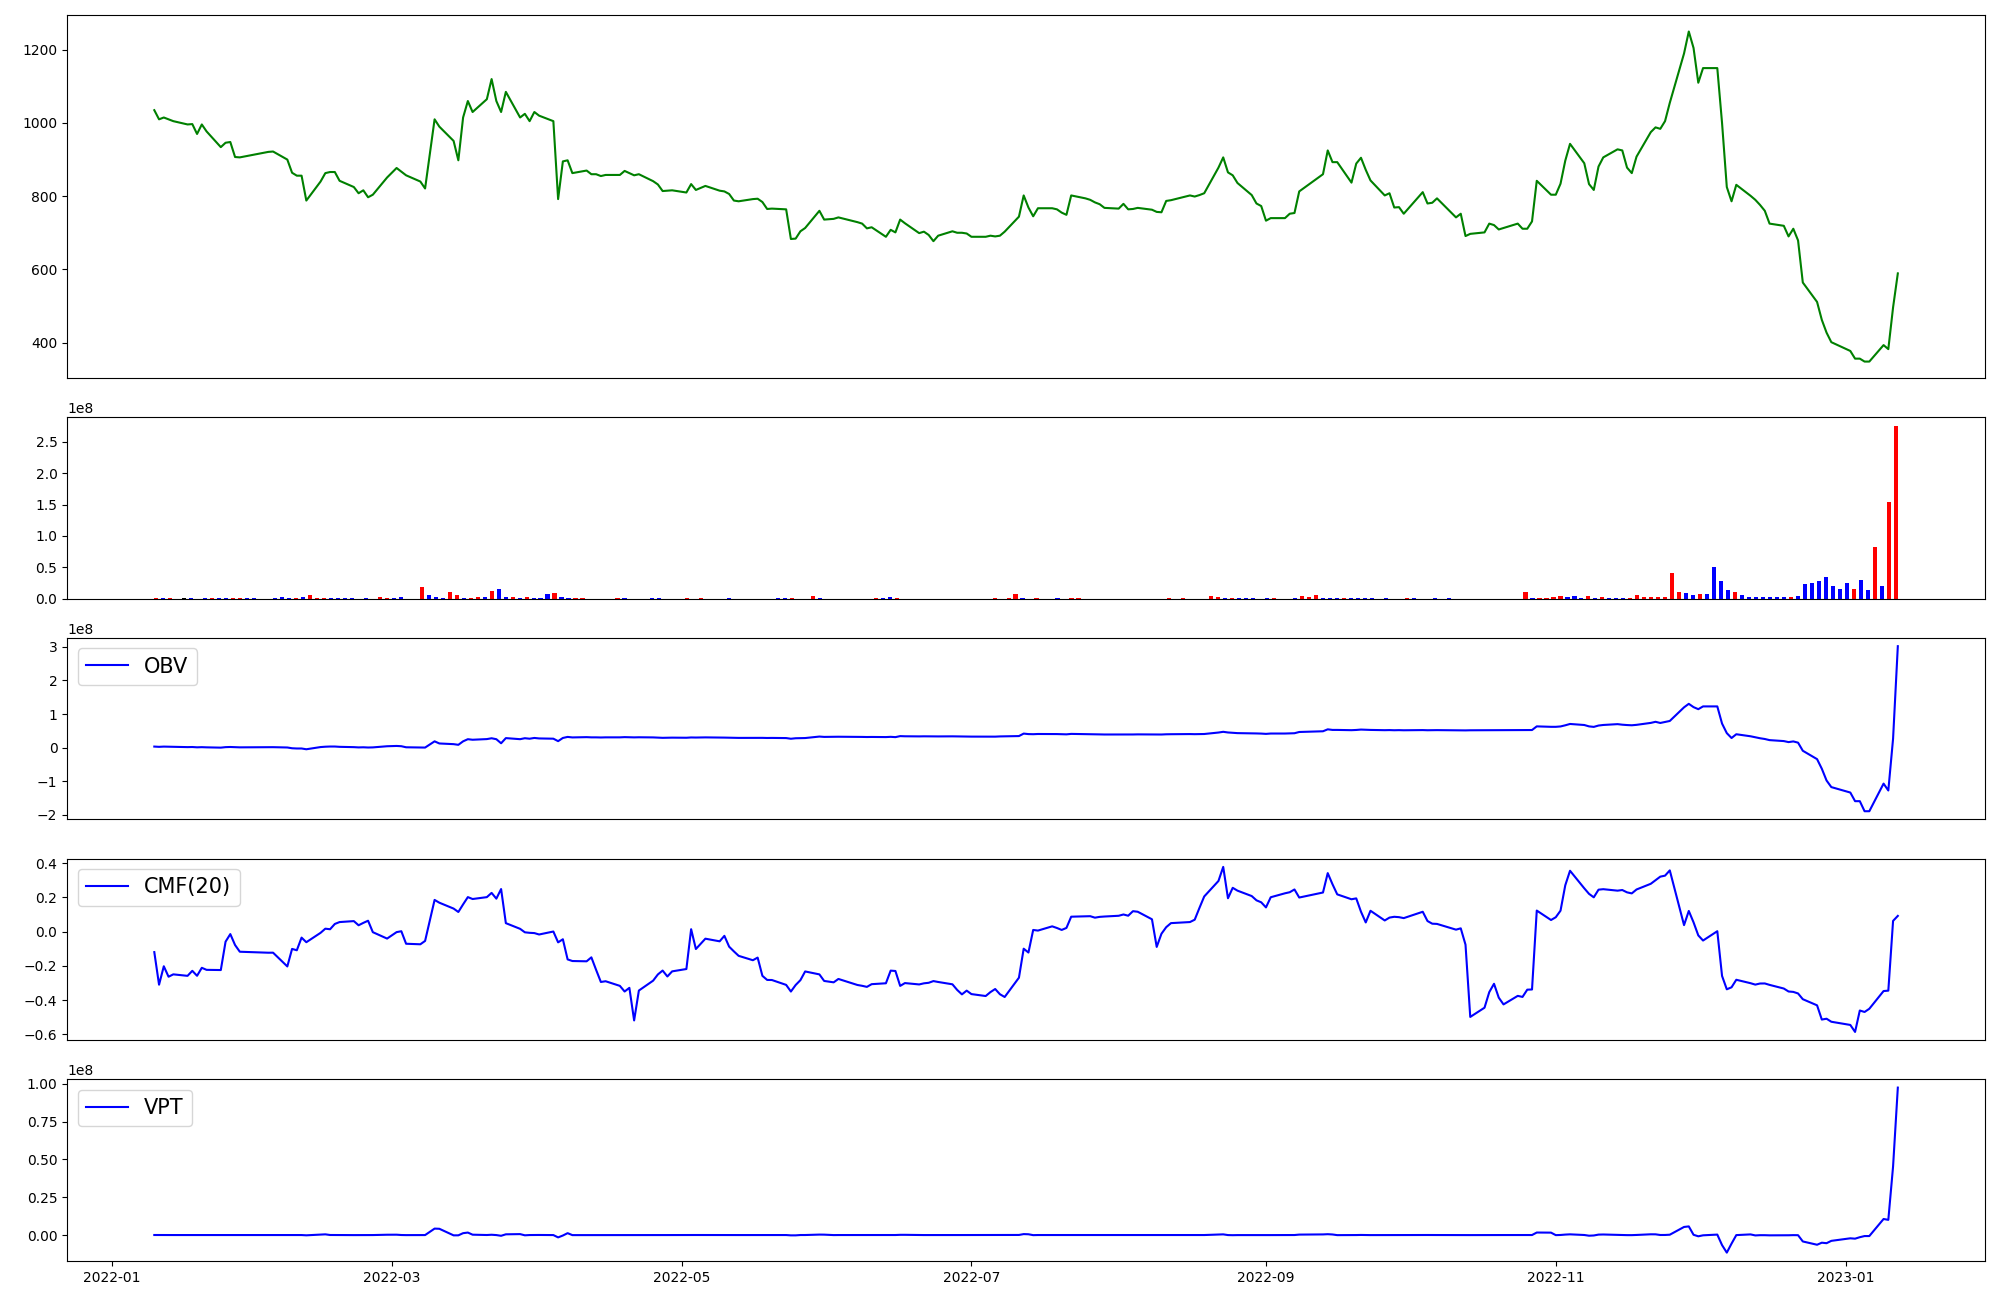The width and height of the screenshot is (2000, 1300).
Task: Click the blue line swatch in OBV legend
Action: [108, 666]
